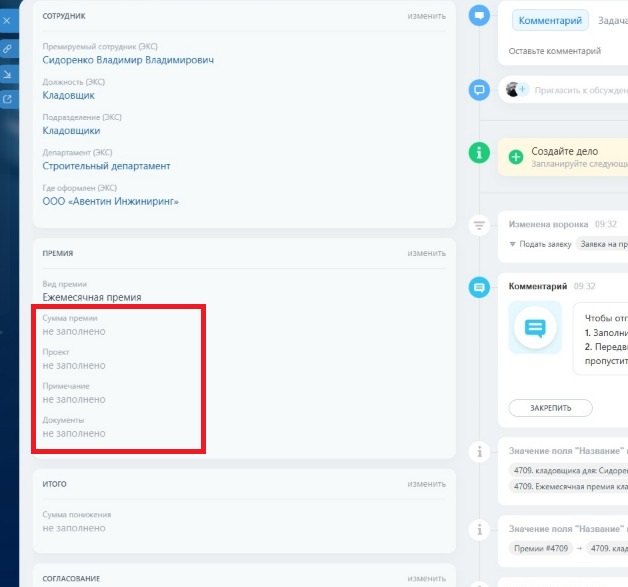Switch to the 'Комментарий' tab
The width and height of the screenshot is (628, 587).
coord(548,20)
